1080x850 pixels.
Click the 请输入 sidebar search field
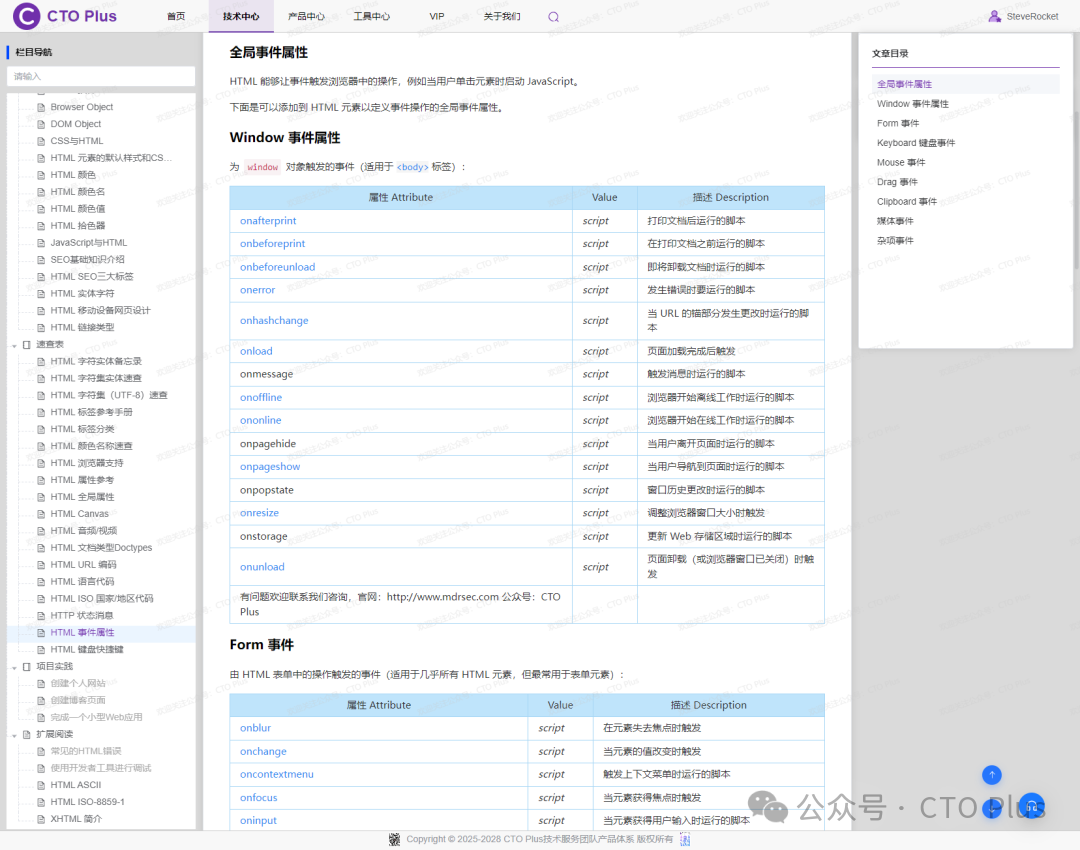click(x=101, y=76)
